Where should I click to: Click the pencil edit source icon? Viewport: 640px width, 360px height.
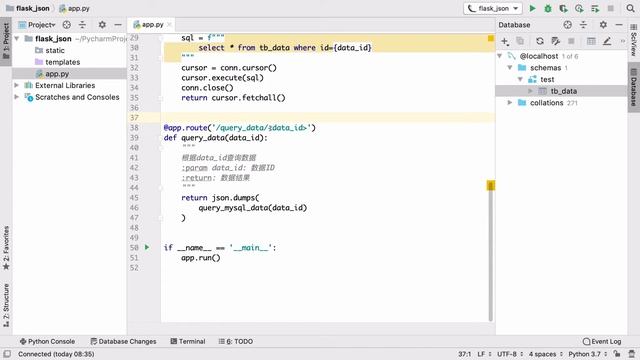(607, 41)
